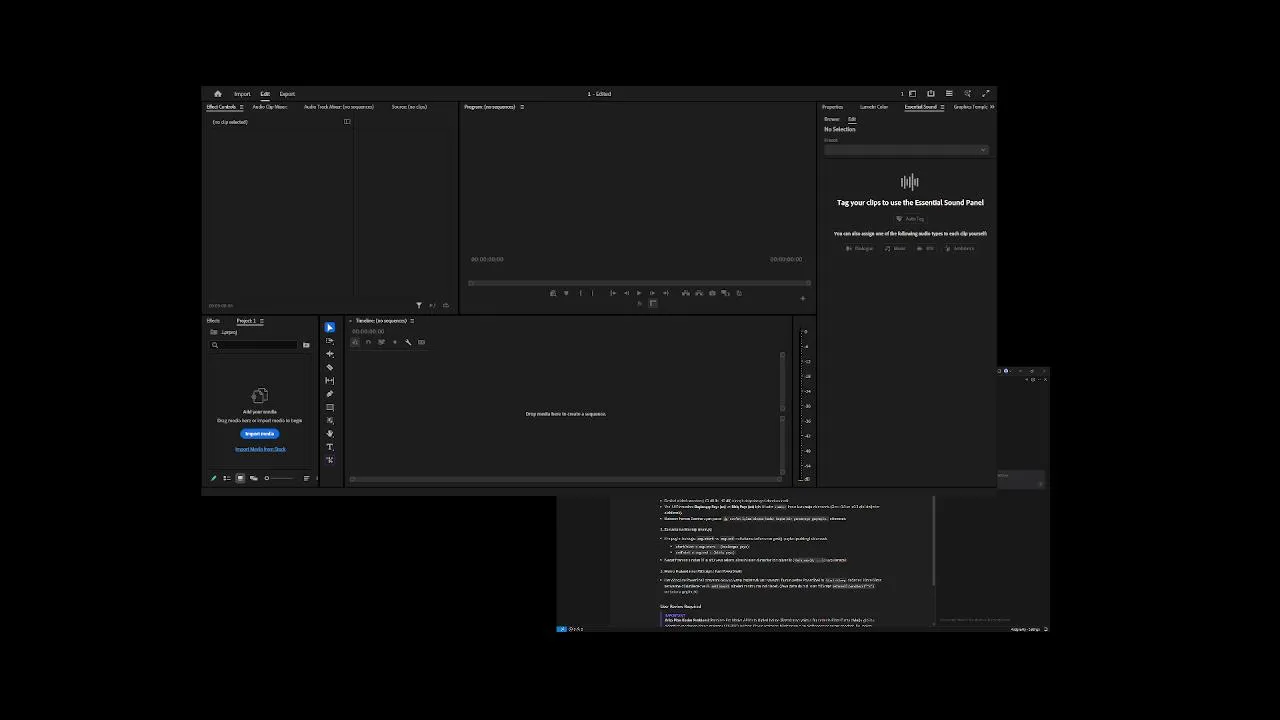Image resolution: width=1280 pixels, height=720 pixels.
Task: Toggle the Linked Selection button in Timeline
Action: click(x=381, y=342)
